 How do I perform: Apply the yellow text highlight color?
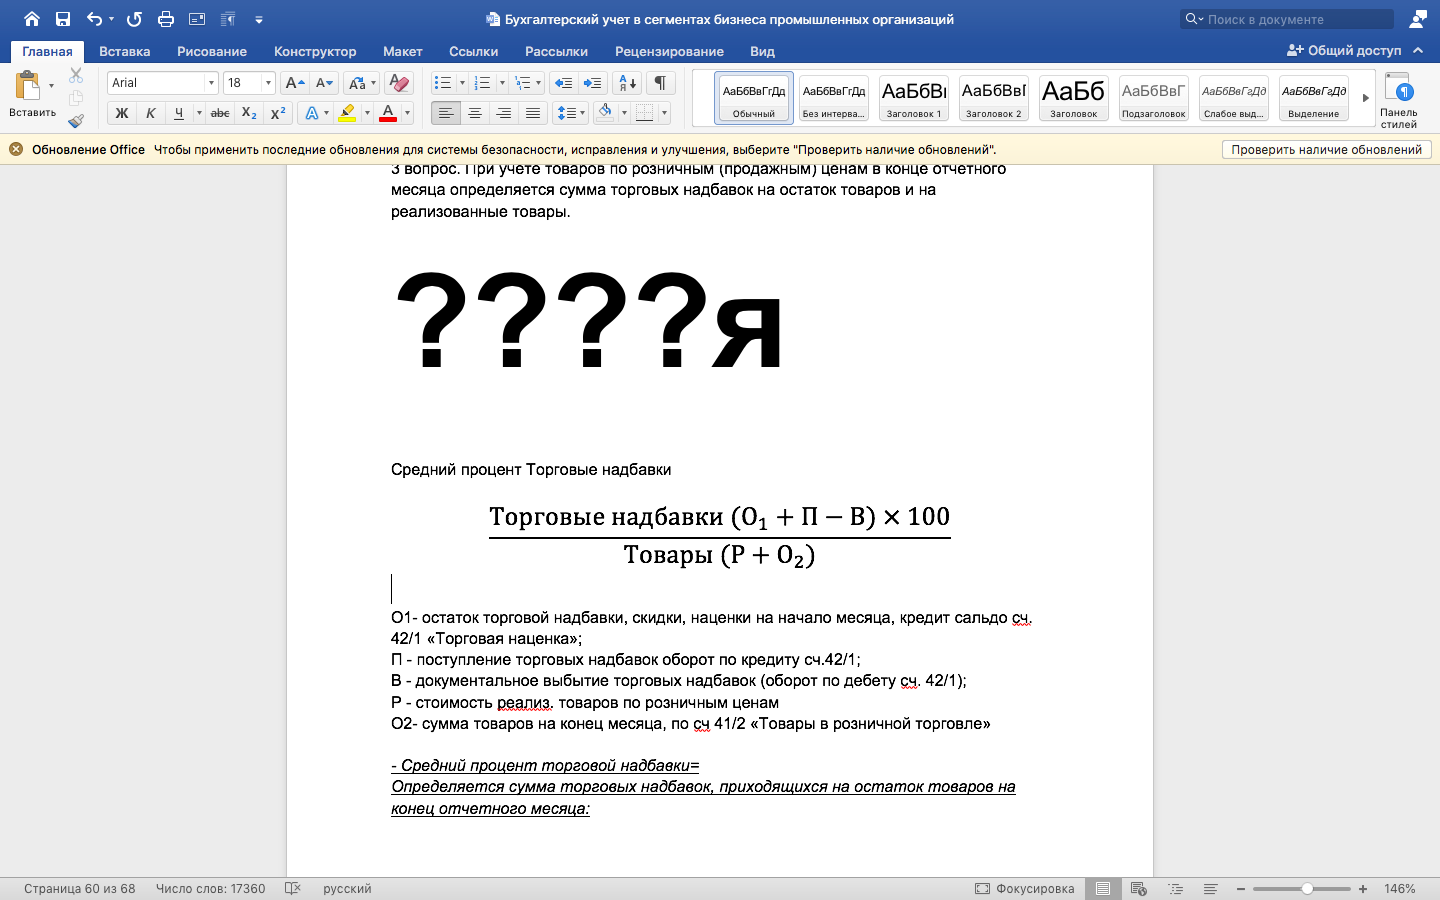[347, 113]
